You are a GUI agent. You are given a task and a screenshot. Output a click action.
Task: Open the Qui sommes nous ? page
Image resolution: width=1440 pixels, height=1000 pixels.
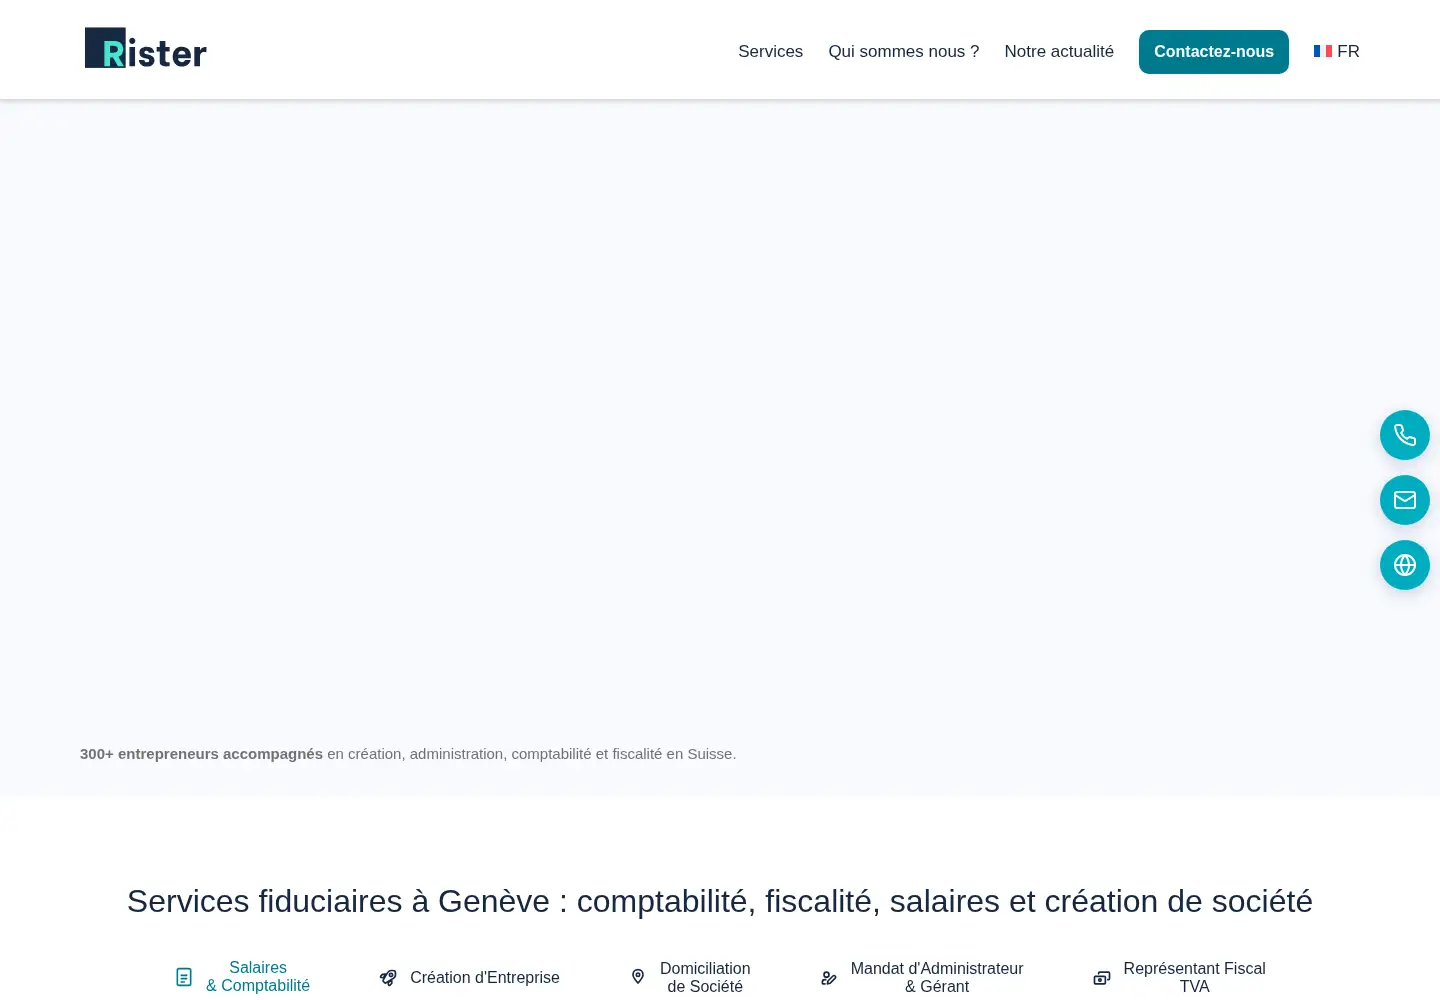pos(904,51)
